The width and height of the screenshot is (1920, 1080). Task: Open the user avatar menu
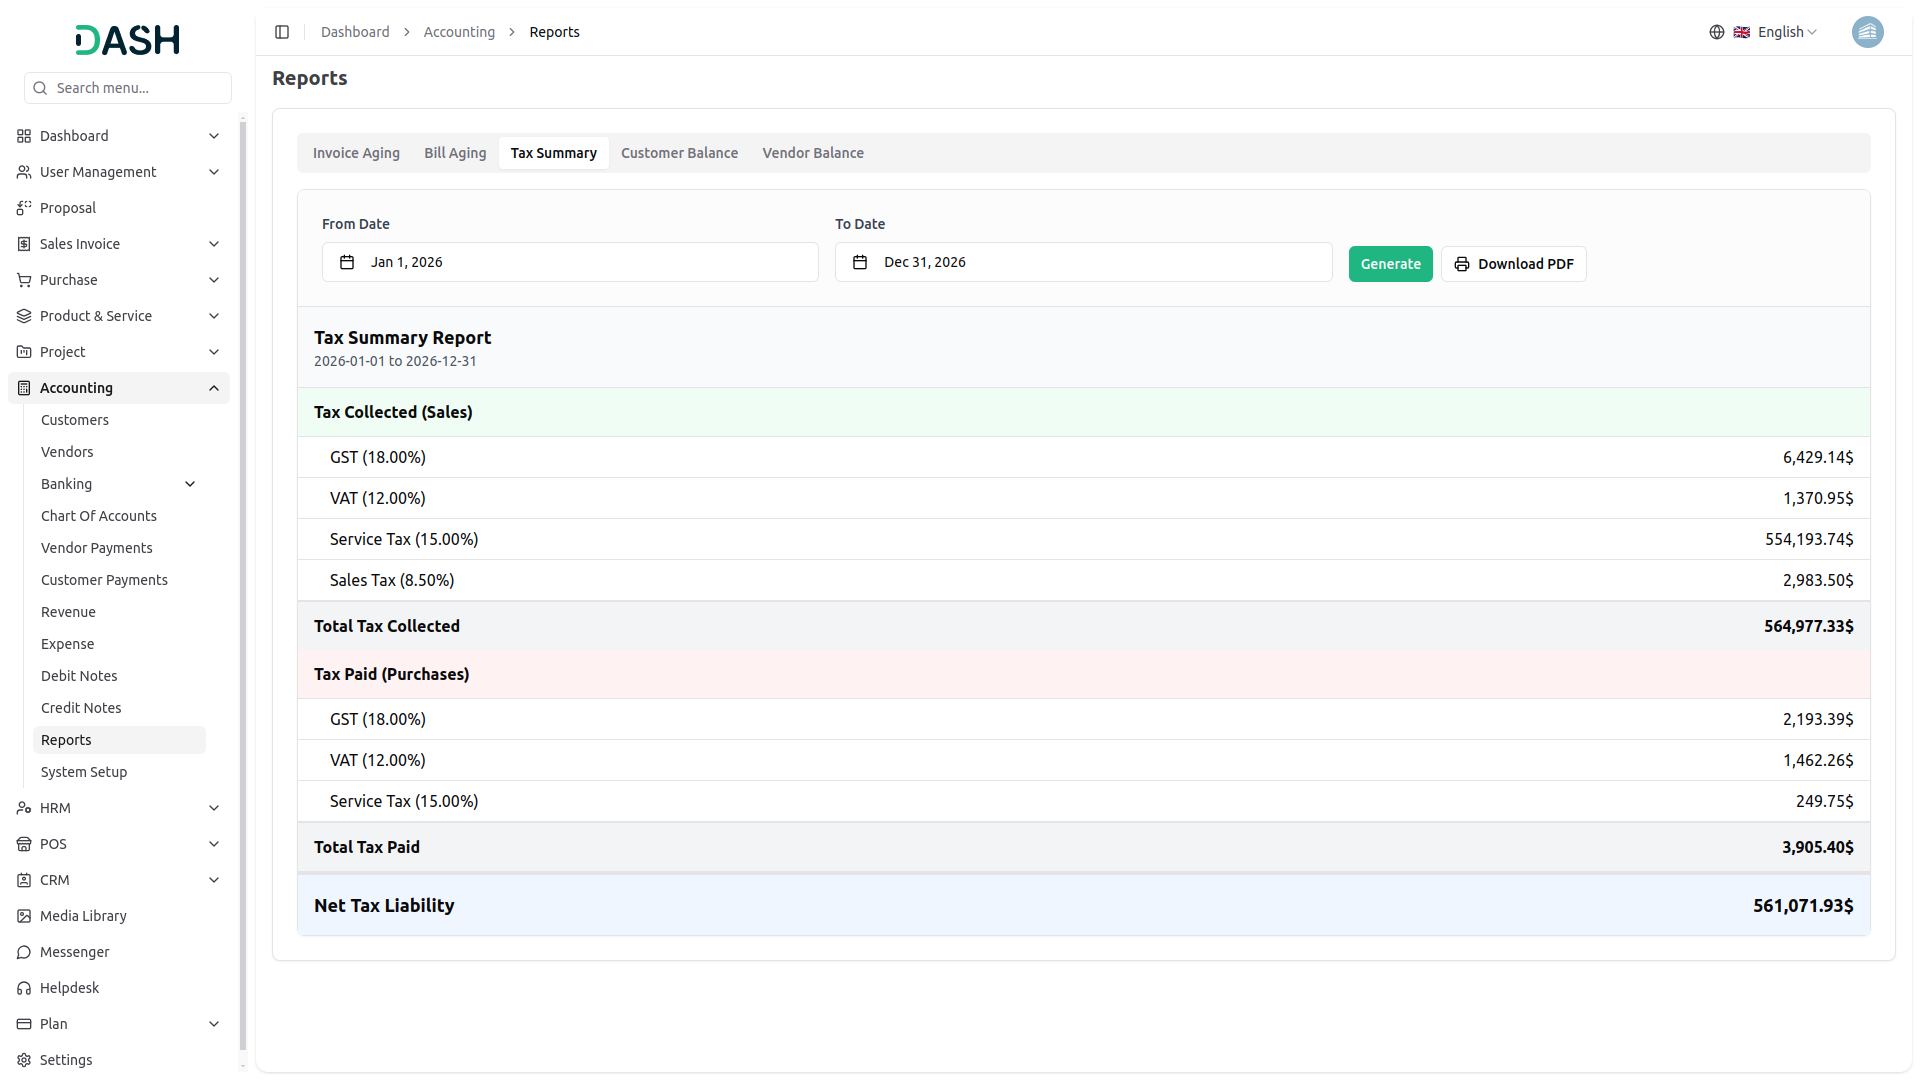point(1867,32)
